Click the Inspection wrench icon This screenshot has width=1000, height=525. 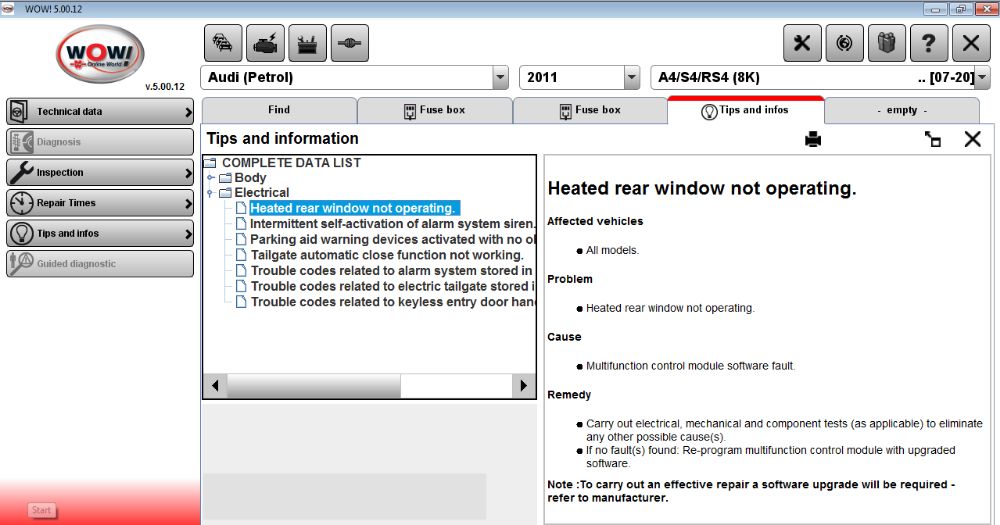(21, 172)
